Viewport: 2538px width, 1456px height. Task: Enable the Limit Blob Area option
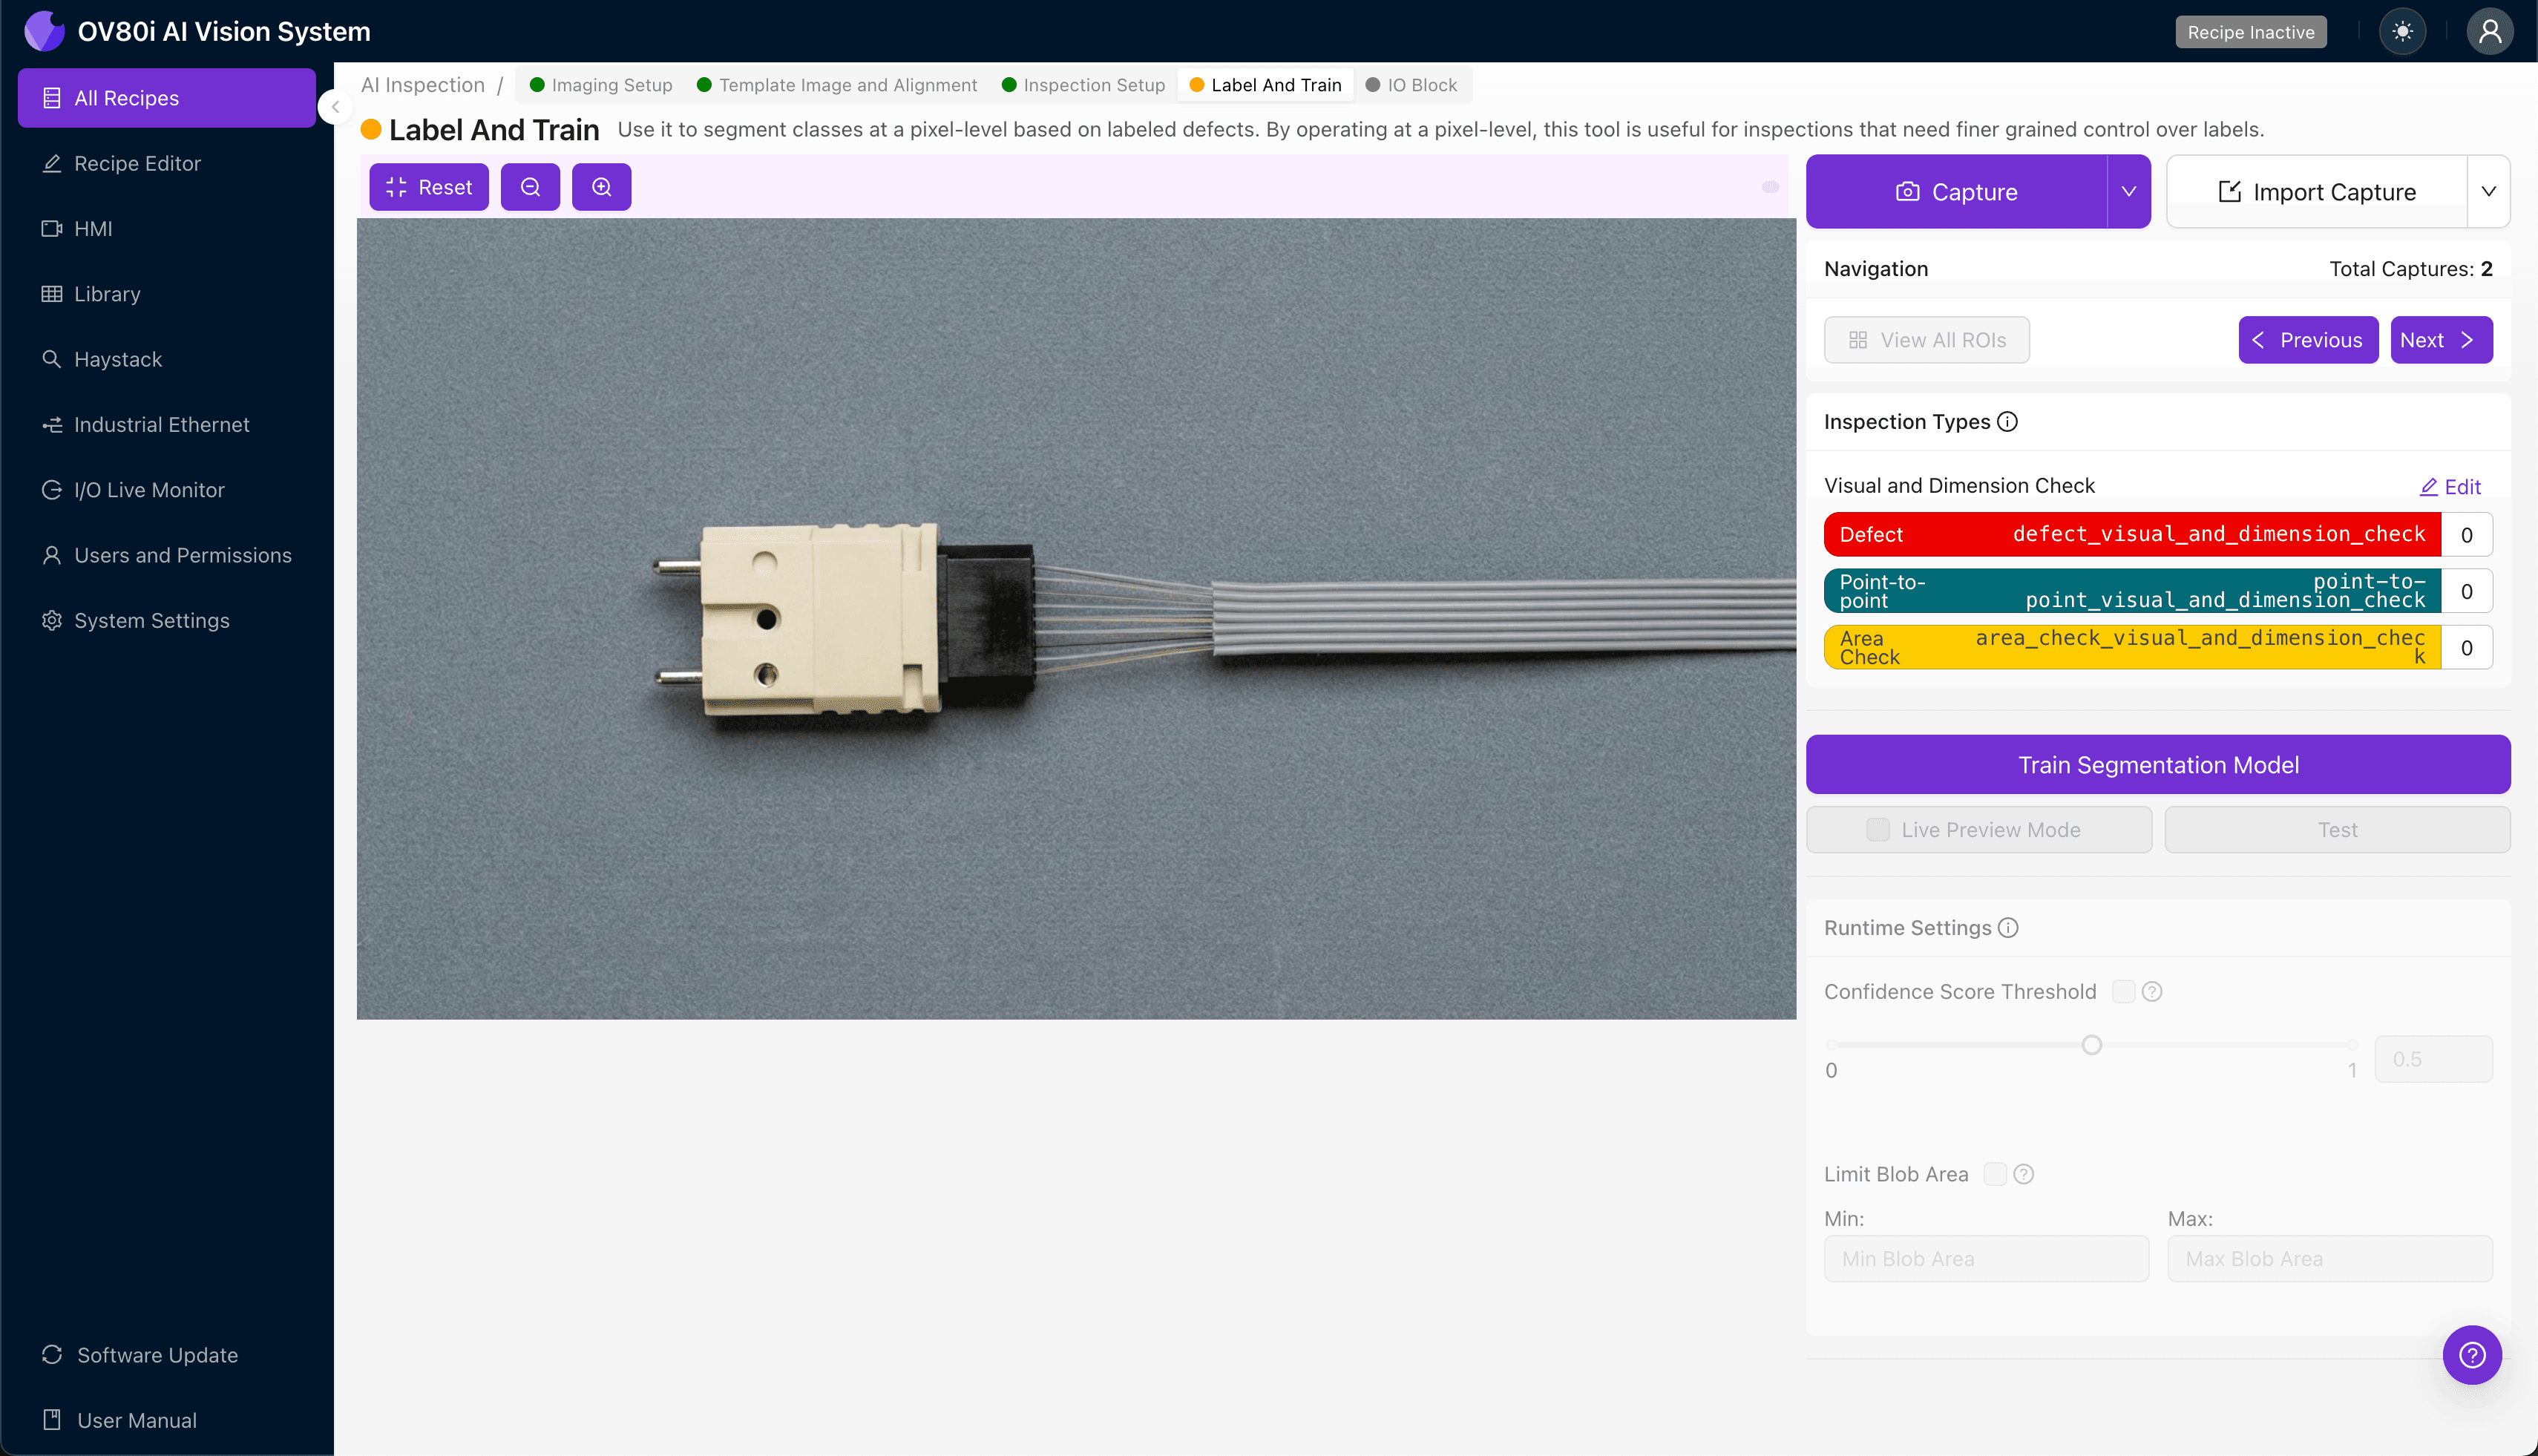coord(1996,1173)
